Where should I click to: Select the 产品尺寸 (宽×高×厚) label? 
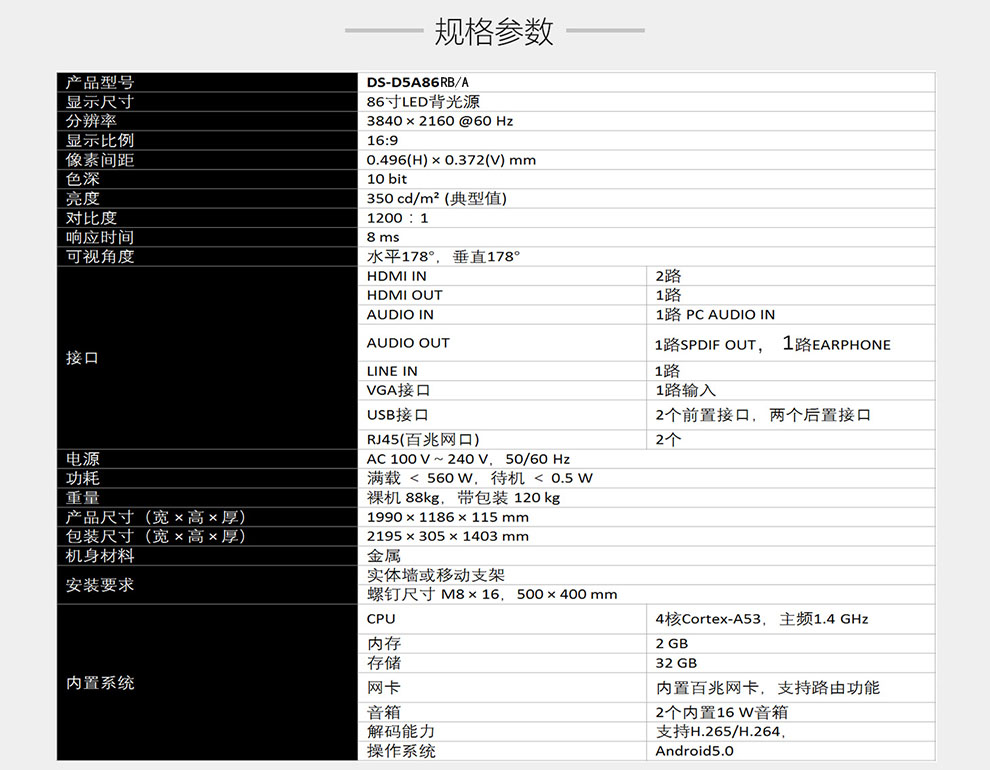click(x=155, y=518)
